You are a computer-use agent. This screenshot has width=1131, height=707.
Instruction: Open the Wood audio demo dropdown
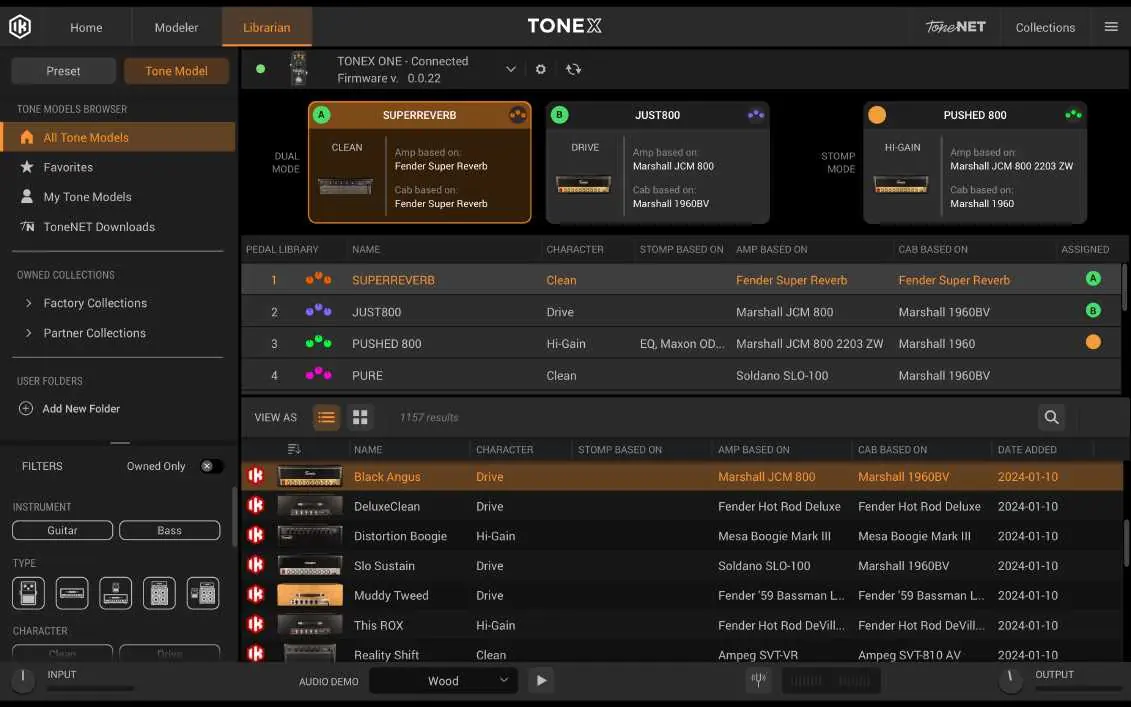click(444, 680)
